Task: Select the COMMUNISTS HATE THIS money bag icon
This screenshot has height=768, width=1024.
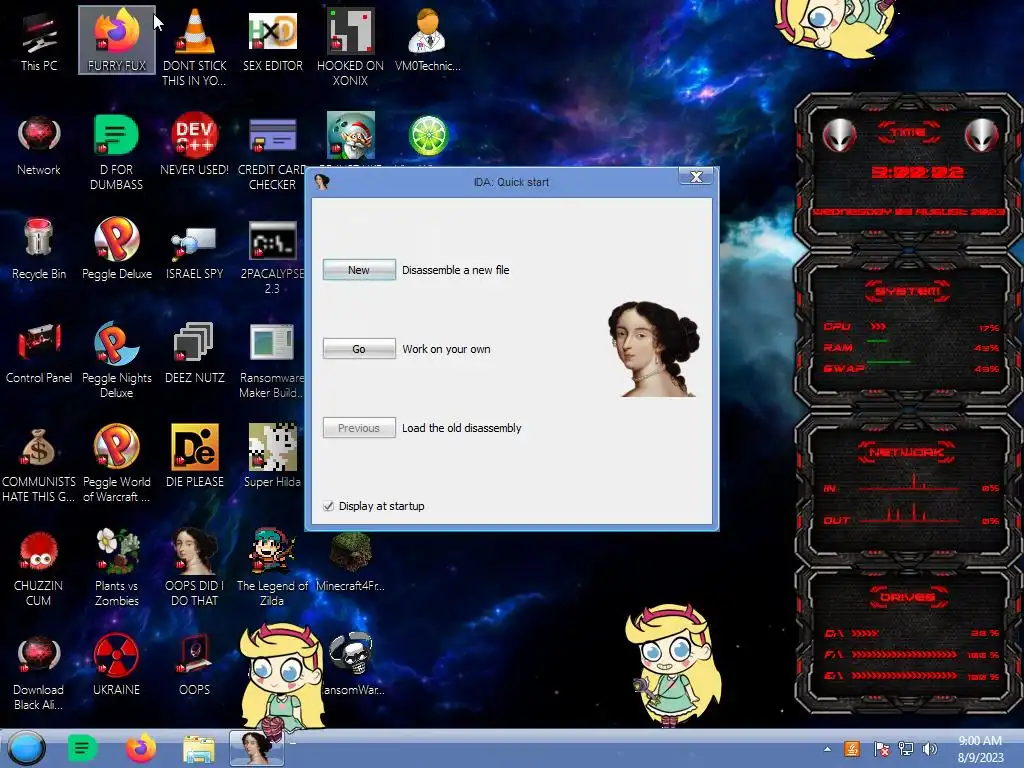Action: coord(39,464)
